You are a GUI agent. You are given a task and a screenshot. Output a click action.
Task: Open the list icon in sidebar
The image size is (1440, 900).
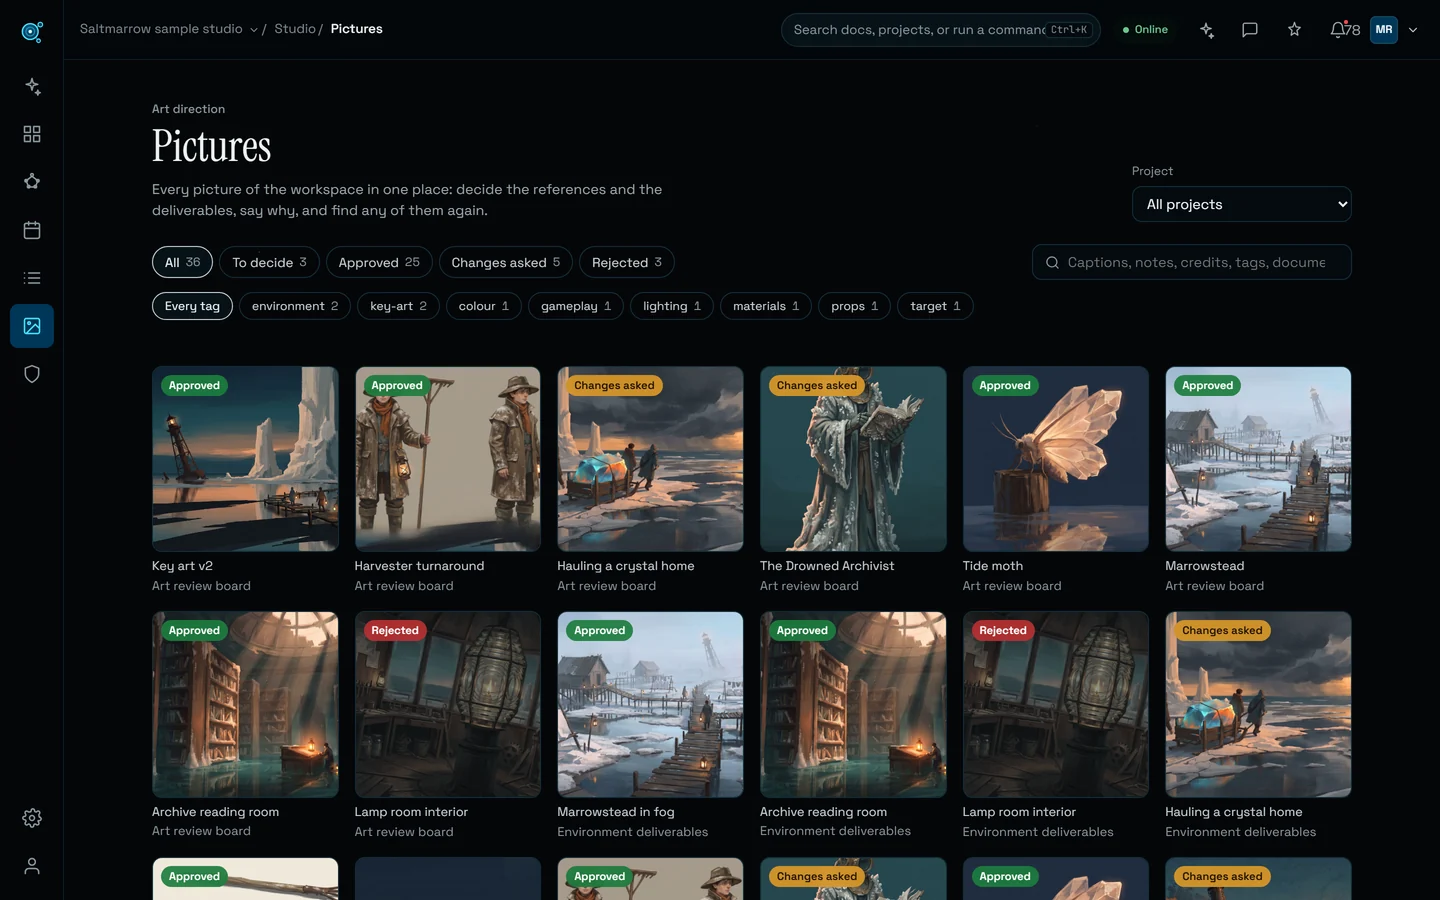pos(32,278)
